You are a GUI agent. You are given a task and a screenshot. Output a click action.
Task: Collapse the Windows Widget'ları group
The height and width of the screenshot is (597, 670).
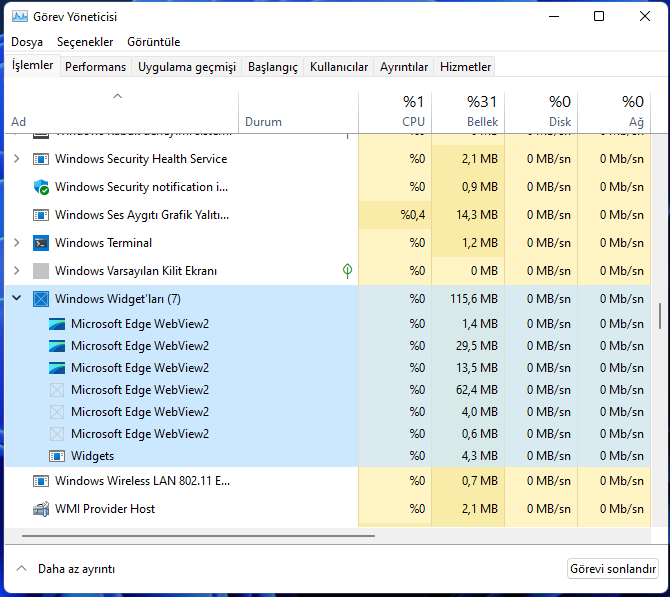[17, 297]
